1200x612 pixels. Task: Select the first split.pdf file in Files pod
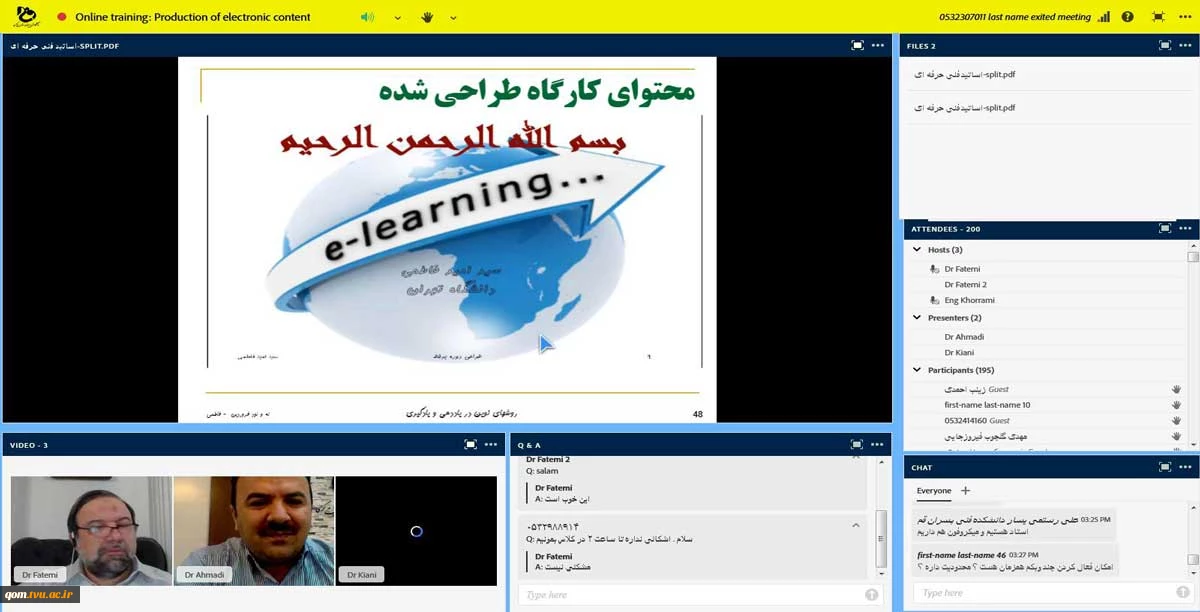964,75
